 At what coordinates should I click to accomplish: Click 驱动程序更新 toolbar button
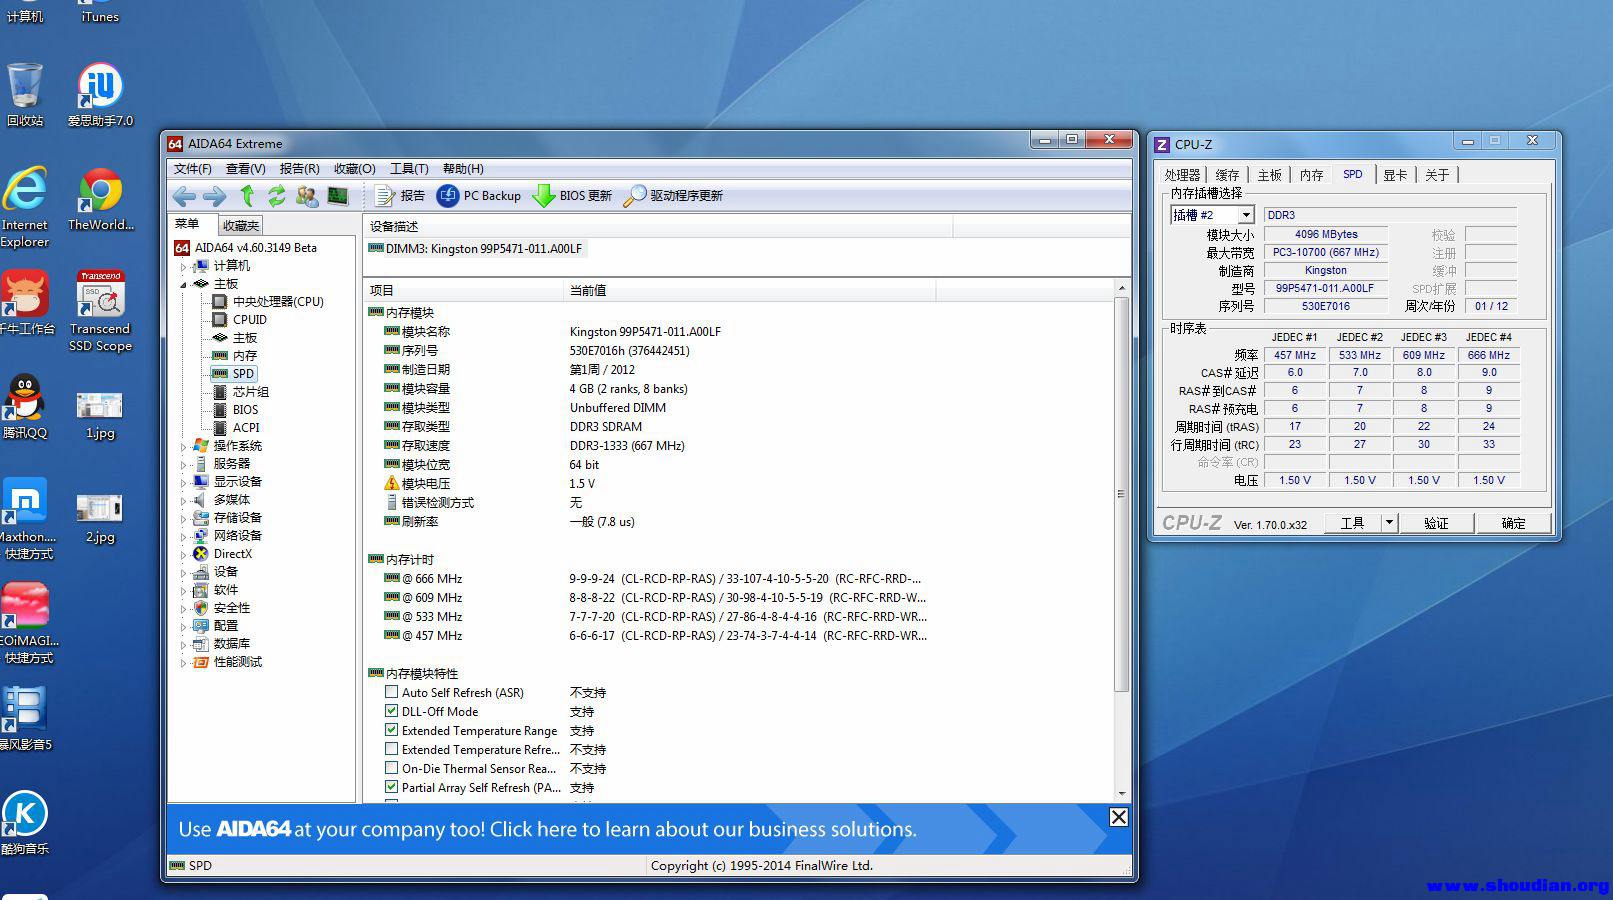[673, 196]
